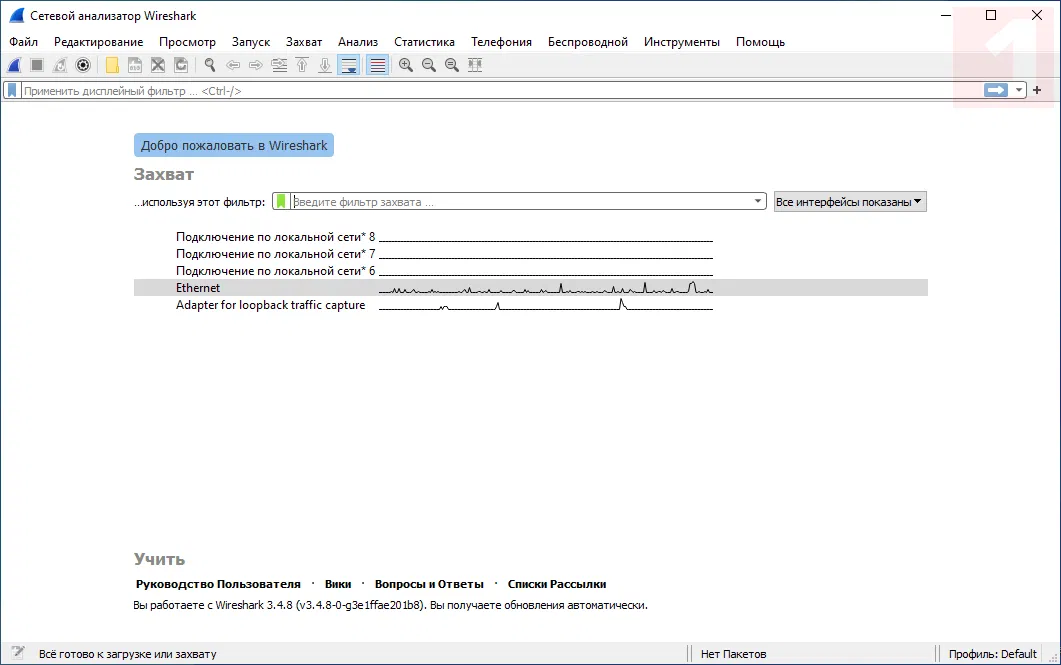1061x665 pixels.
Task: Open the Файл menu
Action: 24,42
